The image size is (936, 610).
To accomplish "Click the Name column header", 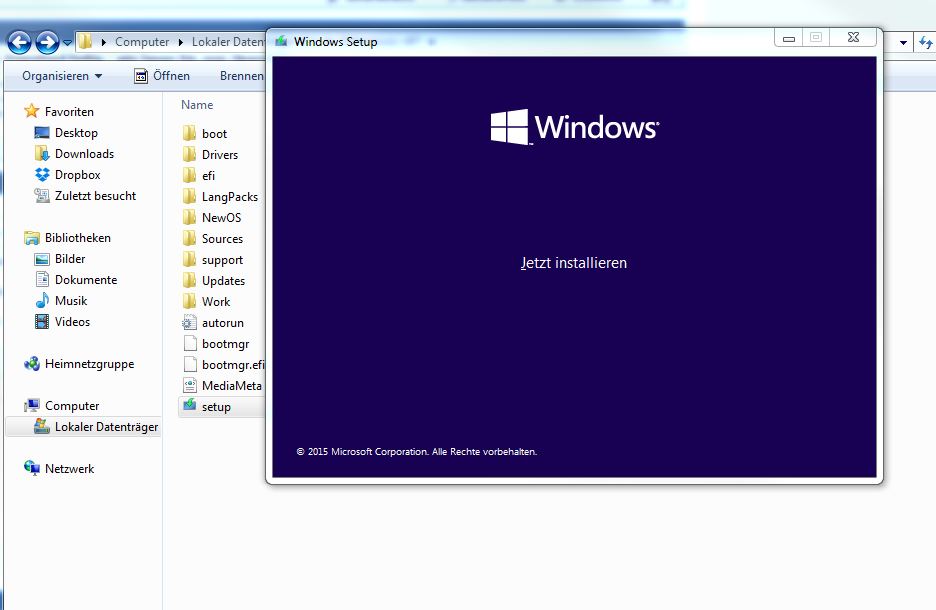I will [197, 104].
